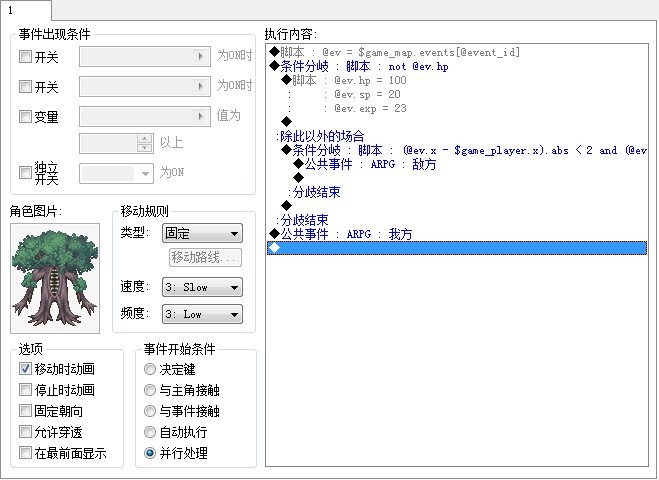The image size is (659, 480).
Task: Open the 类型 dropdown showing 固定
Action: (202, 233)
